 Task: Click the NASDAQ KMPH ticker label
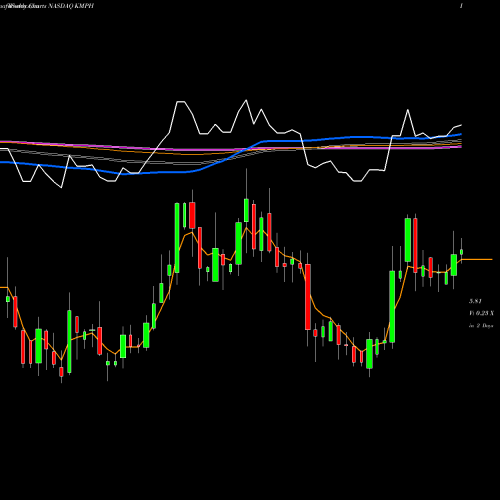71,6
